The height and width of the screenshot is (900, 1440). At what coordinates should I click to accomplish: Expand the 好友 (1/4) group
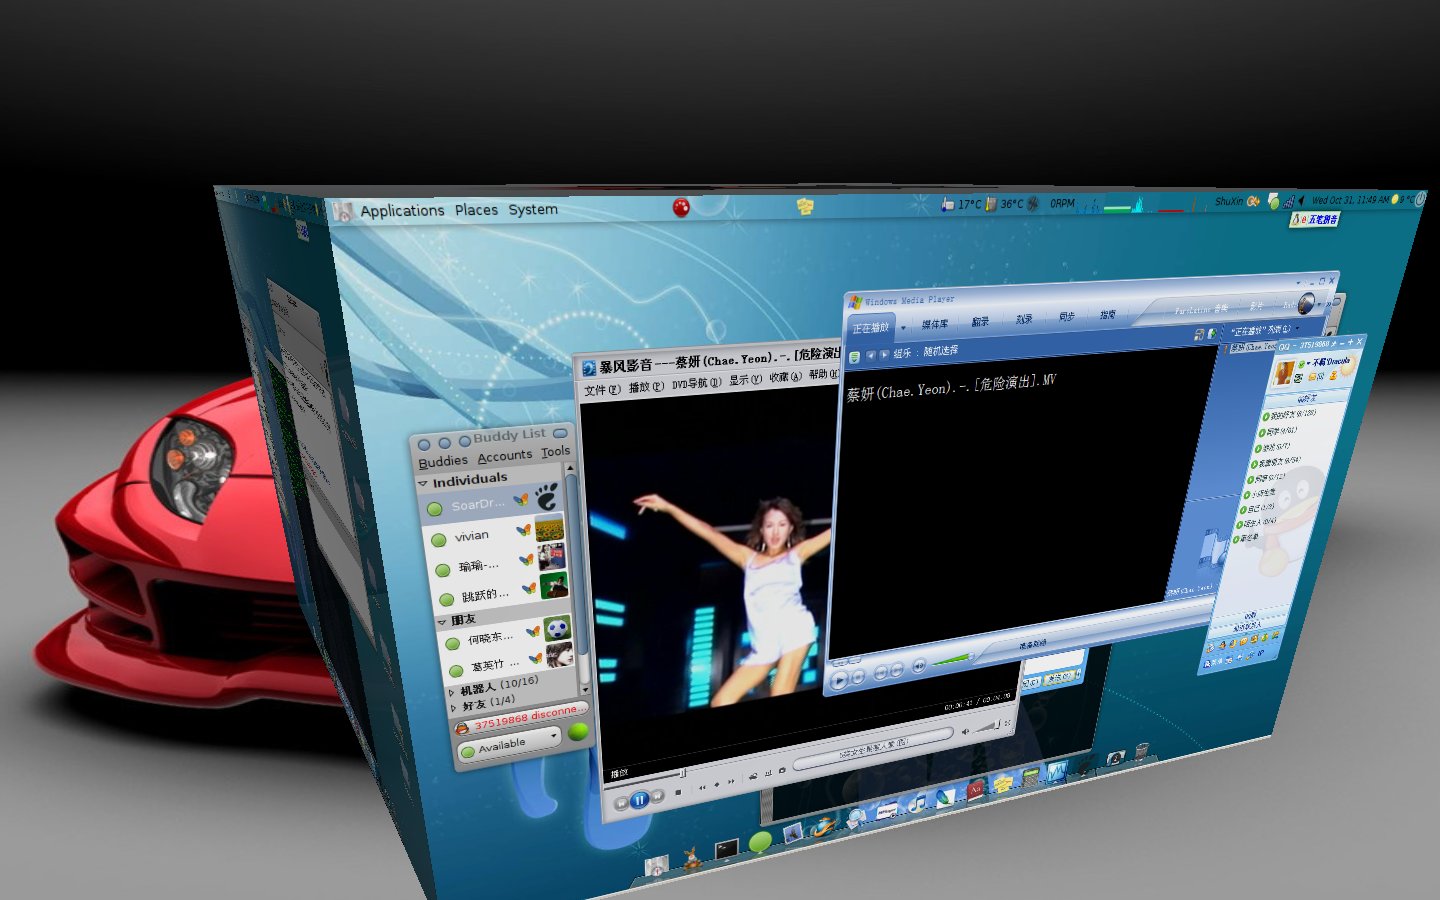pos(454,707)
